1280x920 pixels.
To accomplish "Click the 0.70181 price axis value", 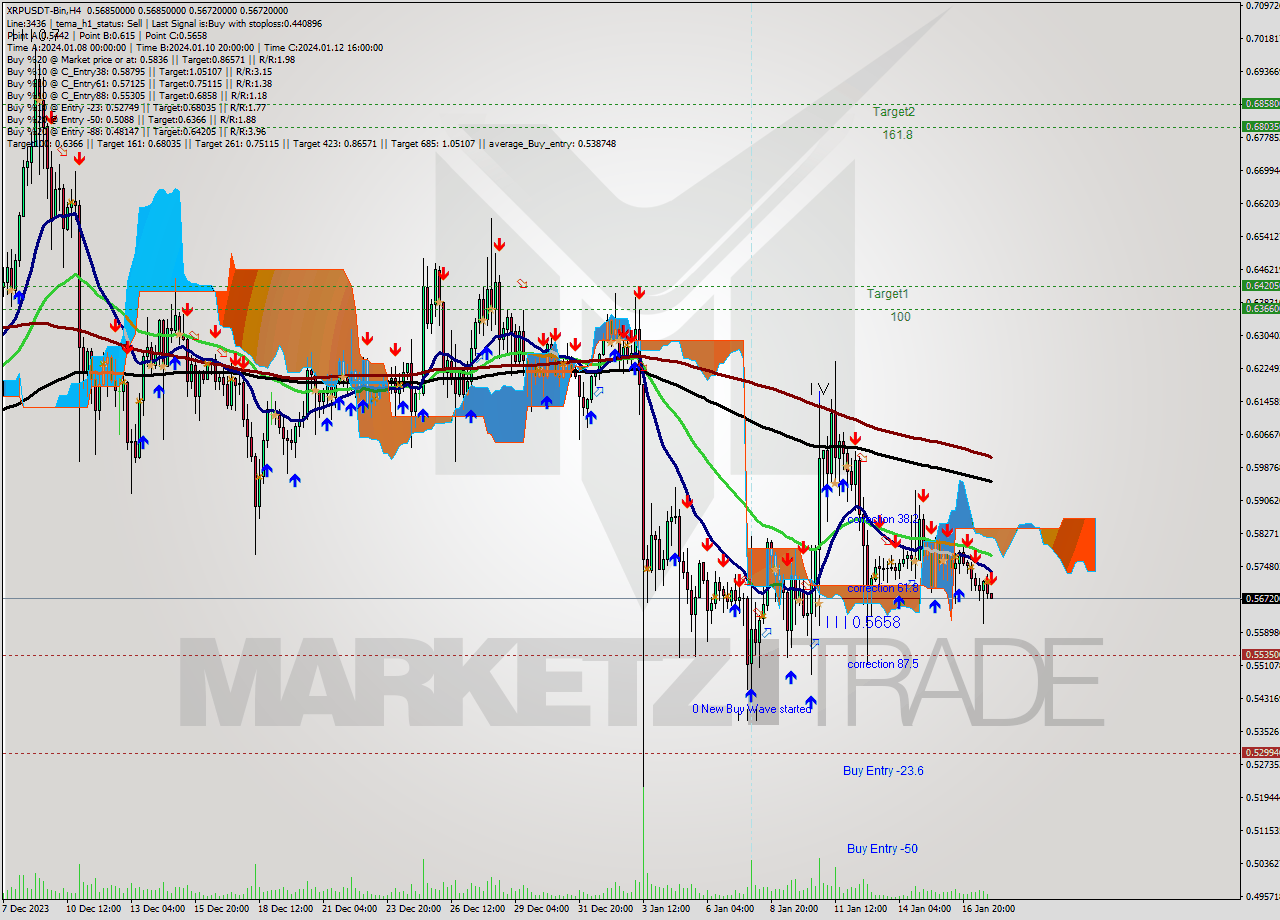I will click(1262, 39).
